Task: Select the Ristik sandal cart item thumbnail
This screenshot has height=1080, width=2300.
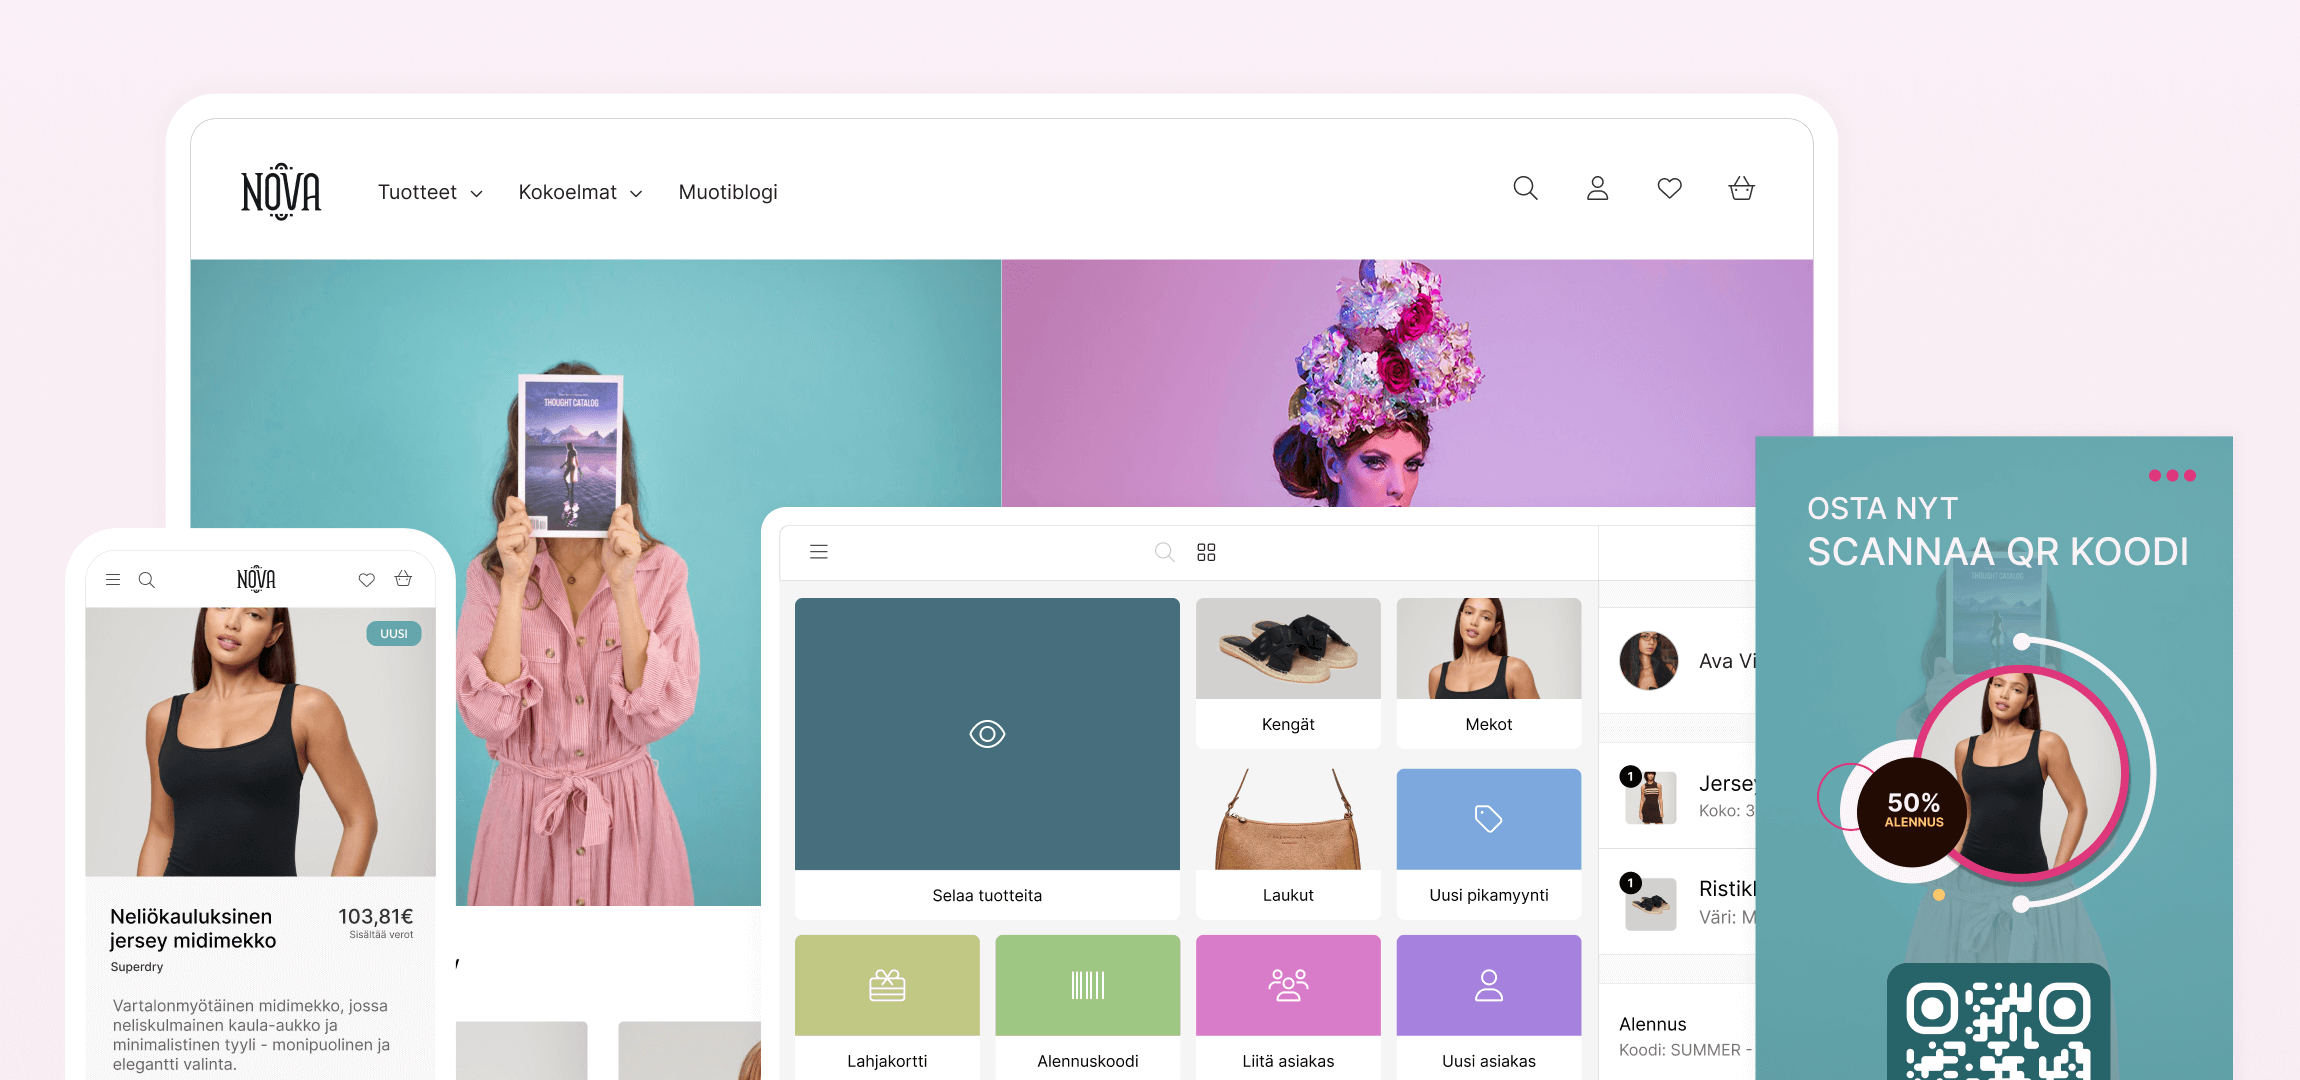Action: coord(1651,903)
